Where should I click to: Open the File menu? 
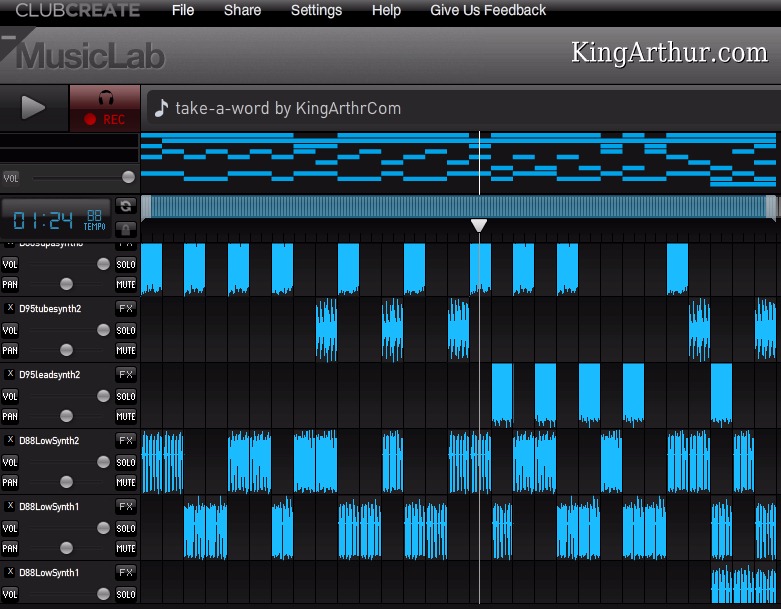pos(183,10)
